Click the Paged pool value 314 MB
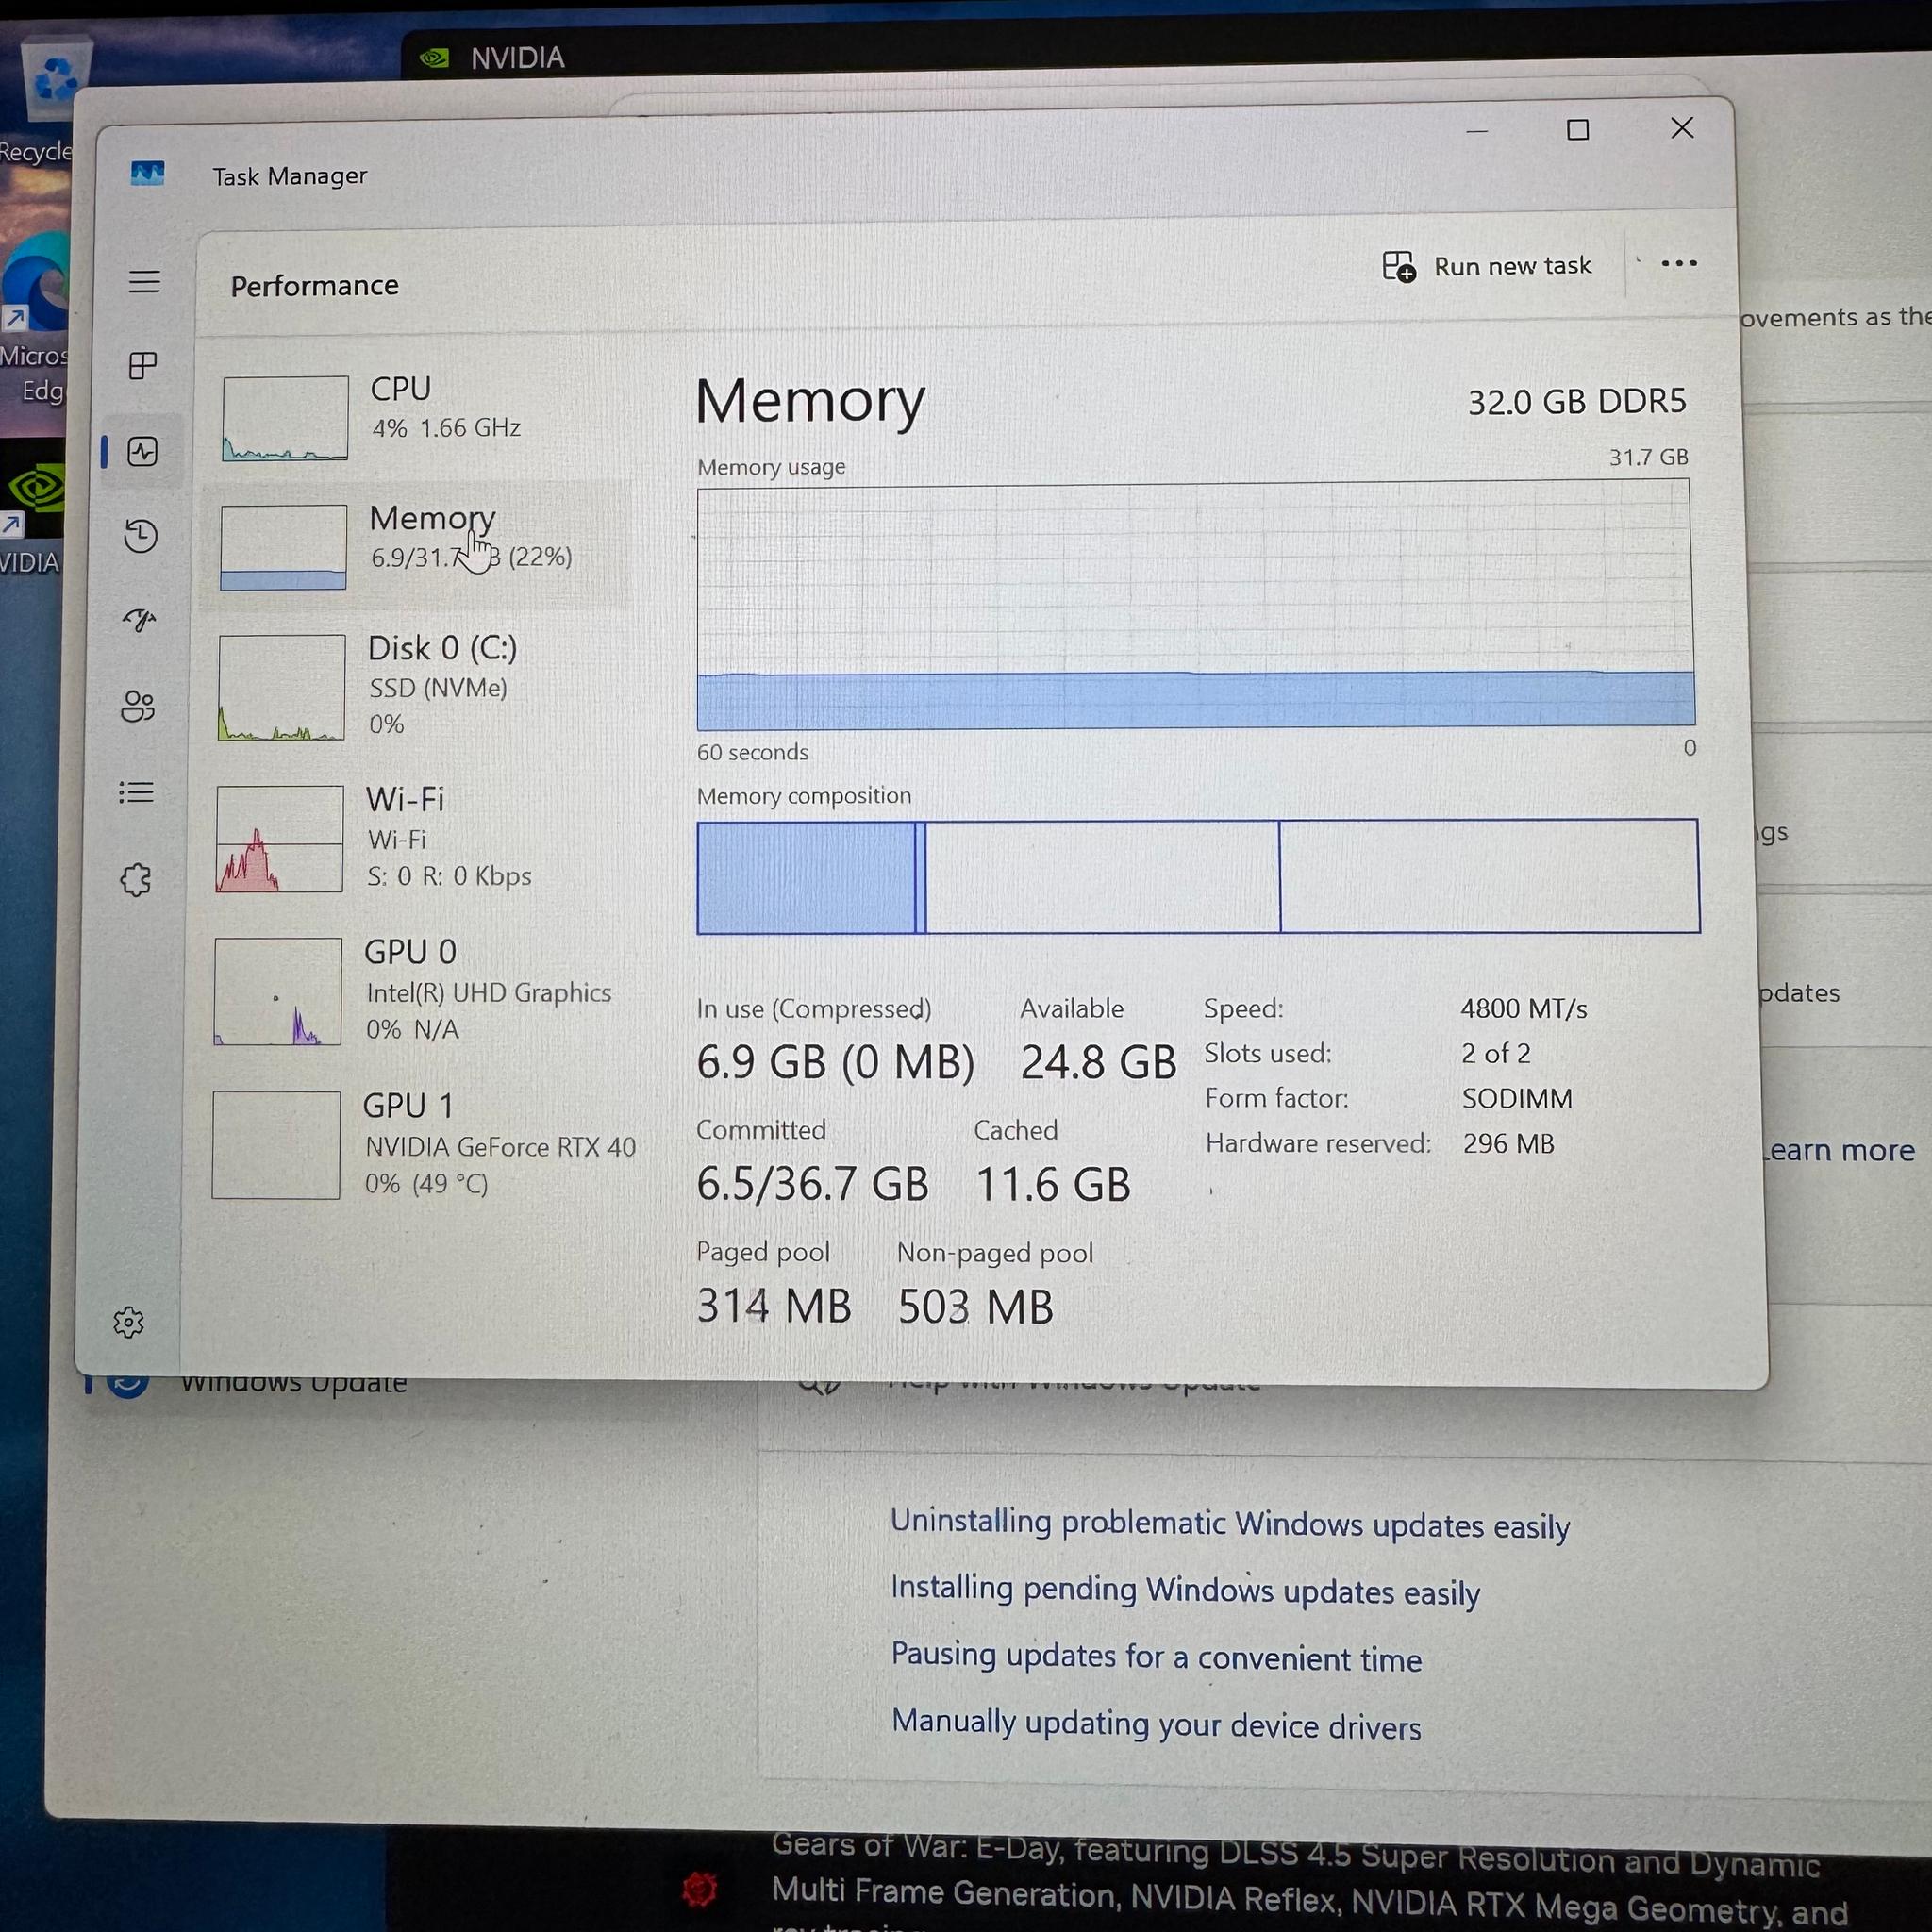This screenshot has height=1932, width=1932. pyautogui.click(x=774, y=1306)
